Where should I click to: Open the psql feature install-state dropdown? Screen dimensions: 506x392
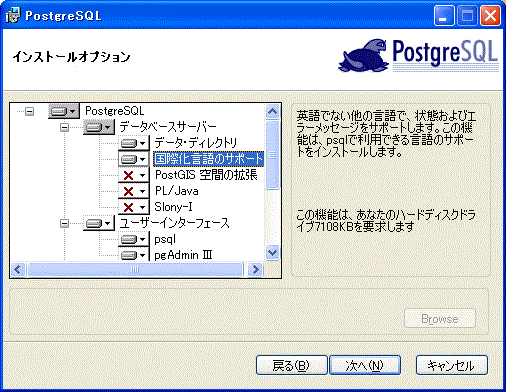pyautogui.click(x=133, y=239)
